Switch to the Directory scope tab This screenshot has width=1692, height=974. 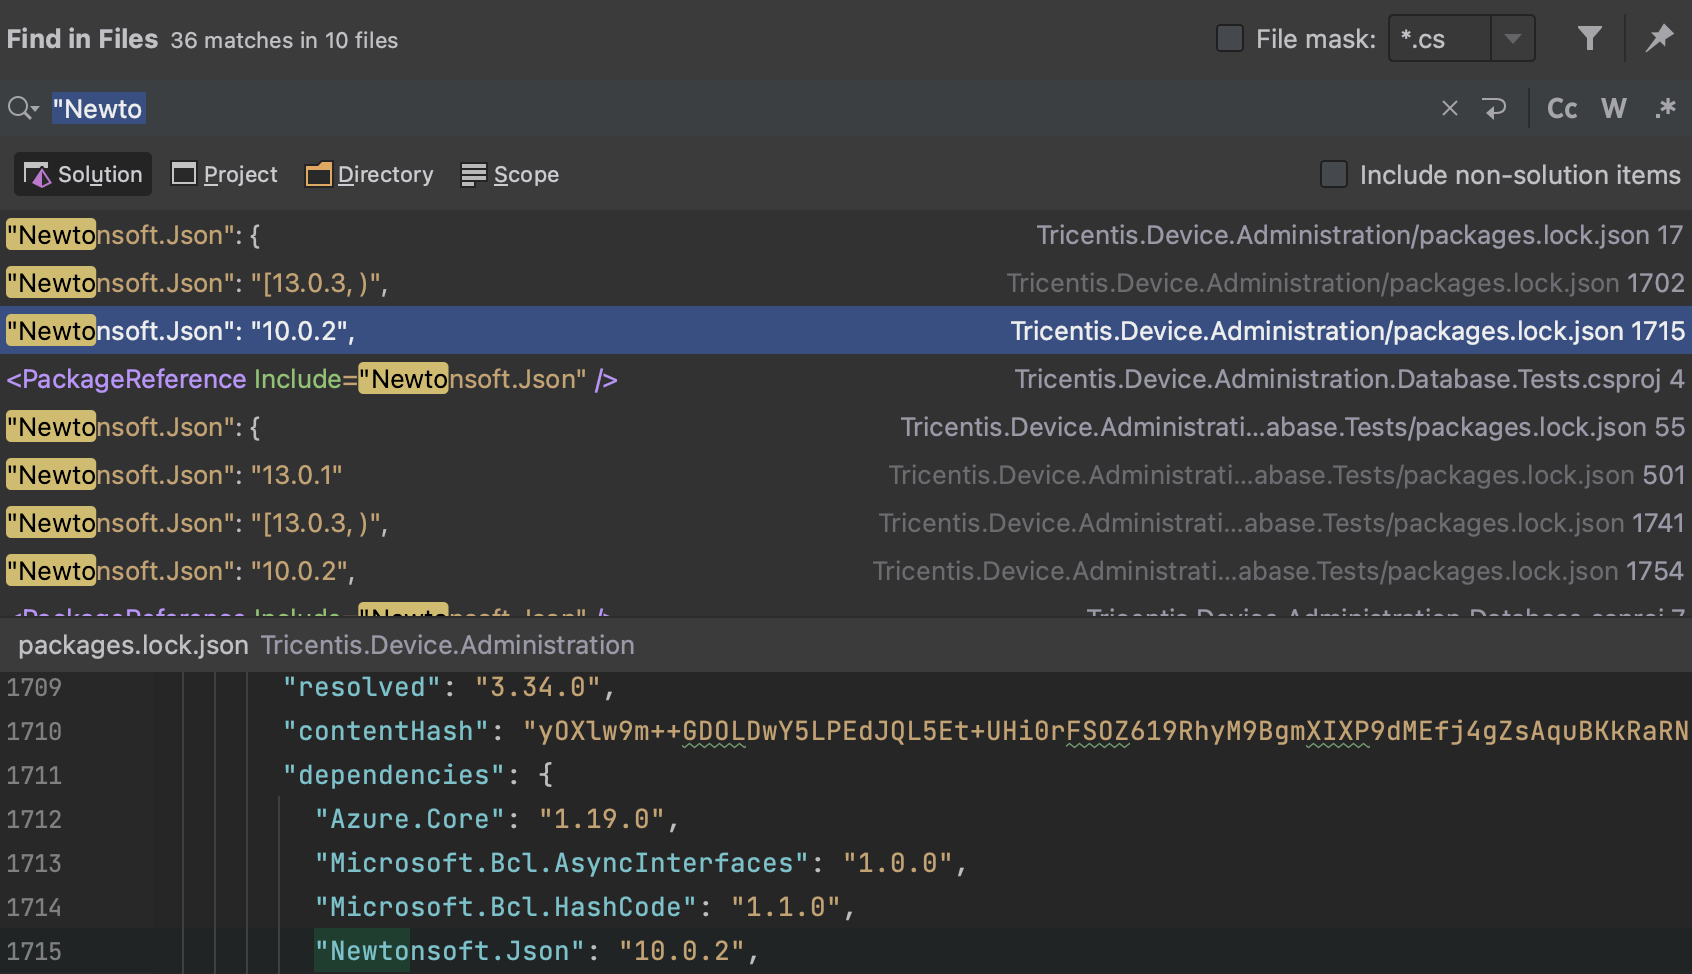coord(370,174)
